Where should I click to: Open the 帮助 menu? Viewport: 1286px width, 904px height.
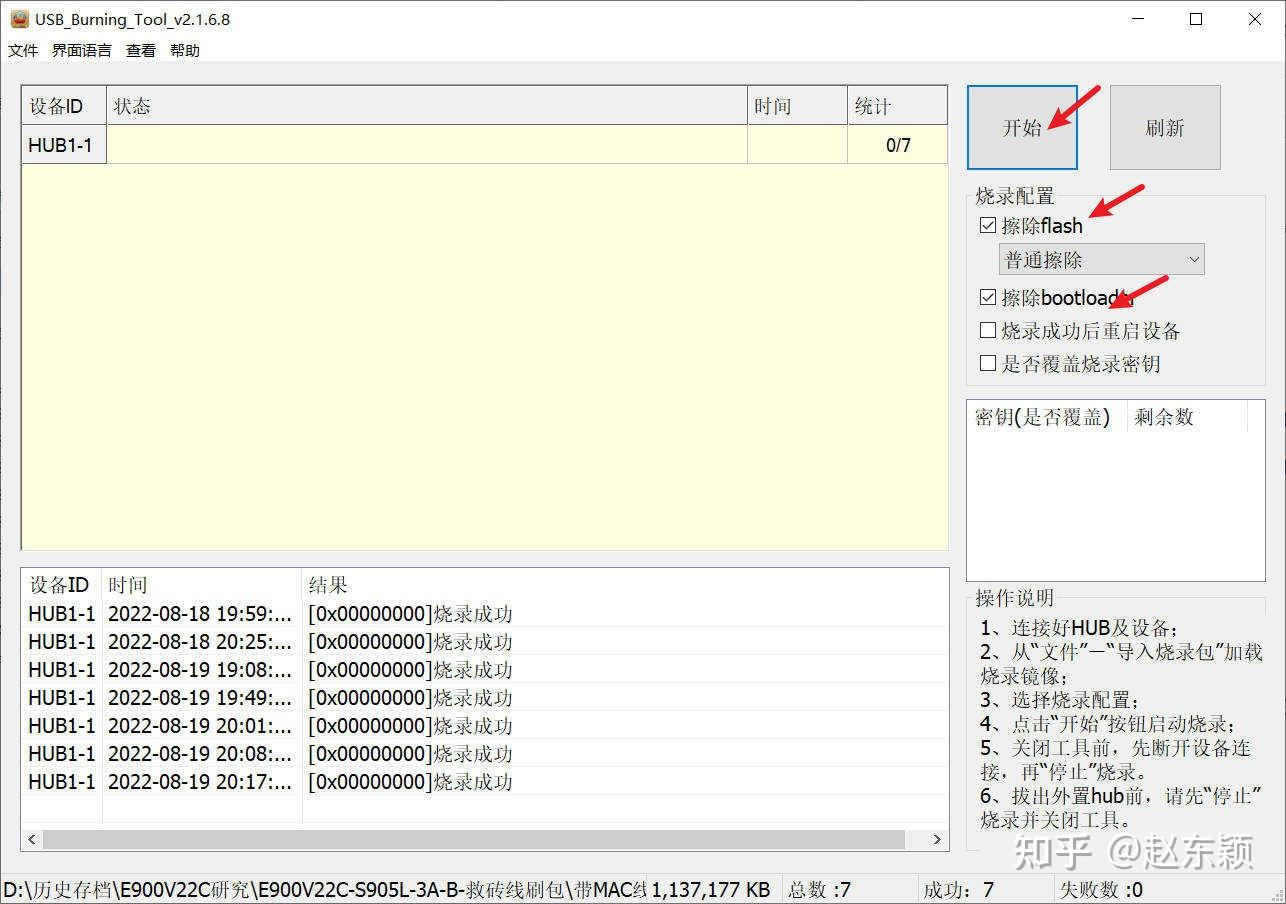tap(184, 50)
